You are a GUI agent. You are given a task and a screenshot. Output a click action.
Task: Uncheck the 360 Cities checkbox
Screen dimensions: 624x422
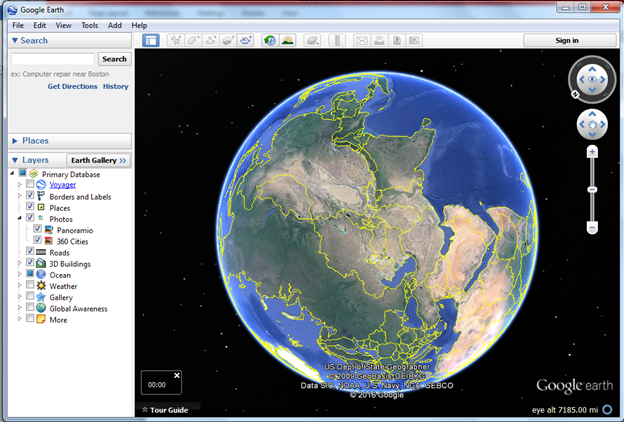click(37, 240)
